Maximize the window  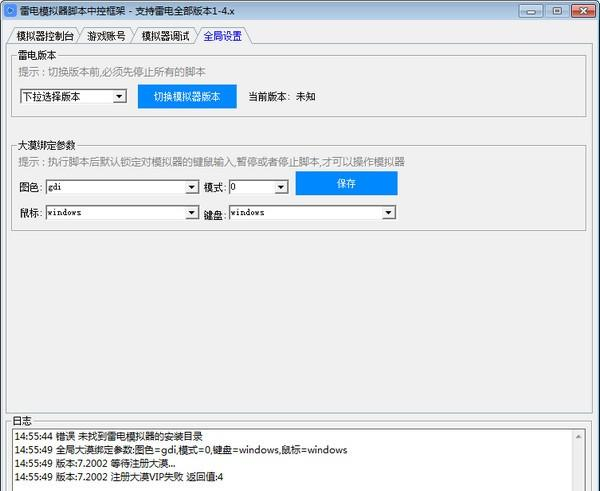coord(557,11)
